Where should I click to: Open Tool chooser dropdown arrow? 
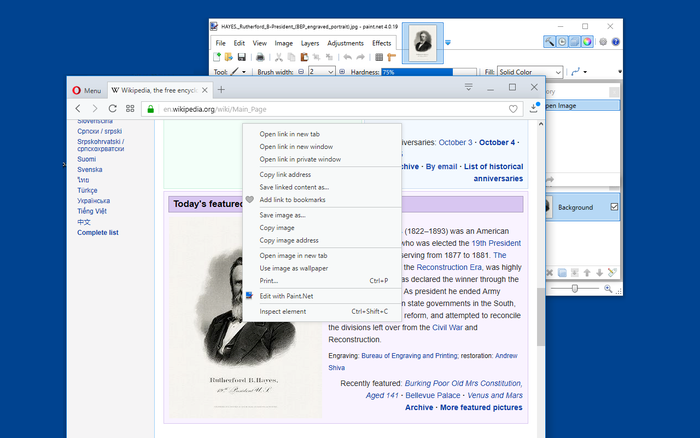244,72
